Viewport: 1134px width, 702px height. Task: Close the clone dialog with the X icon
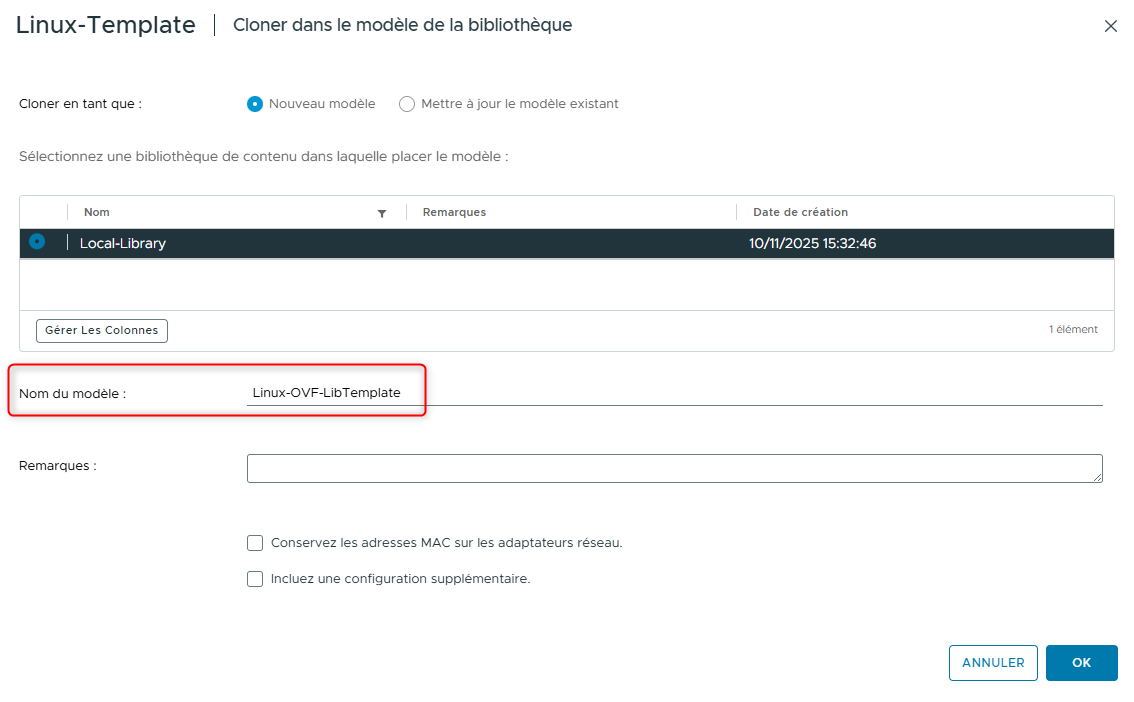point(1110,26)
